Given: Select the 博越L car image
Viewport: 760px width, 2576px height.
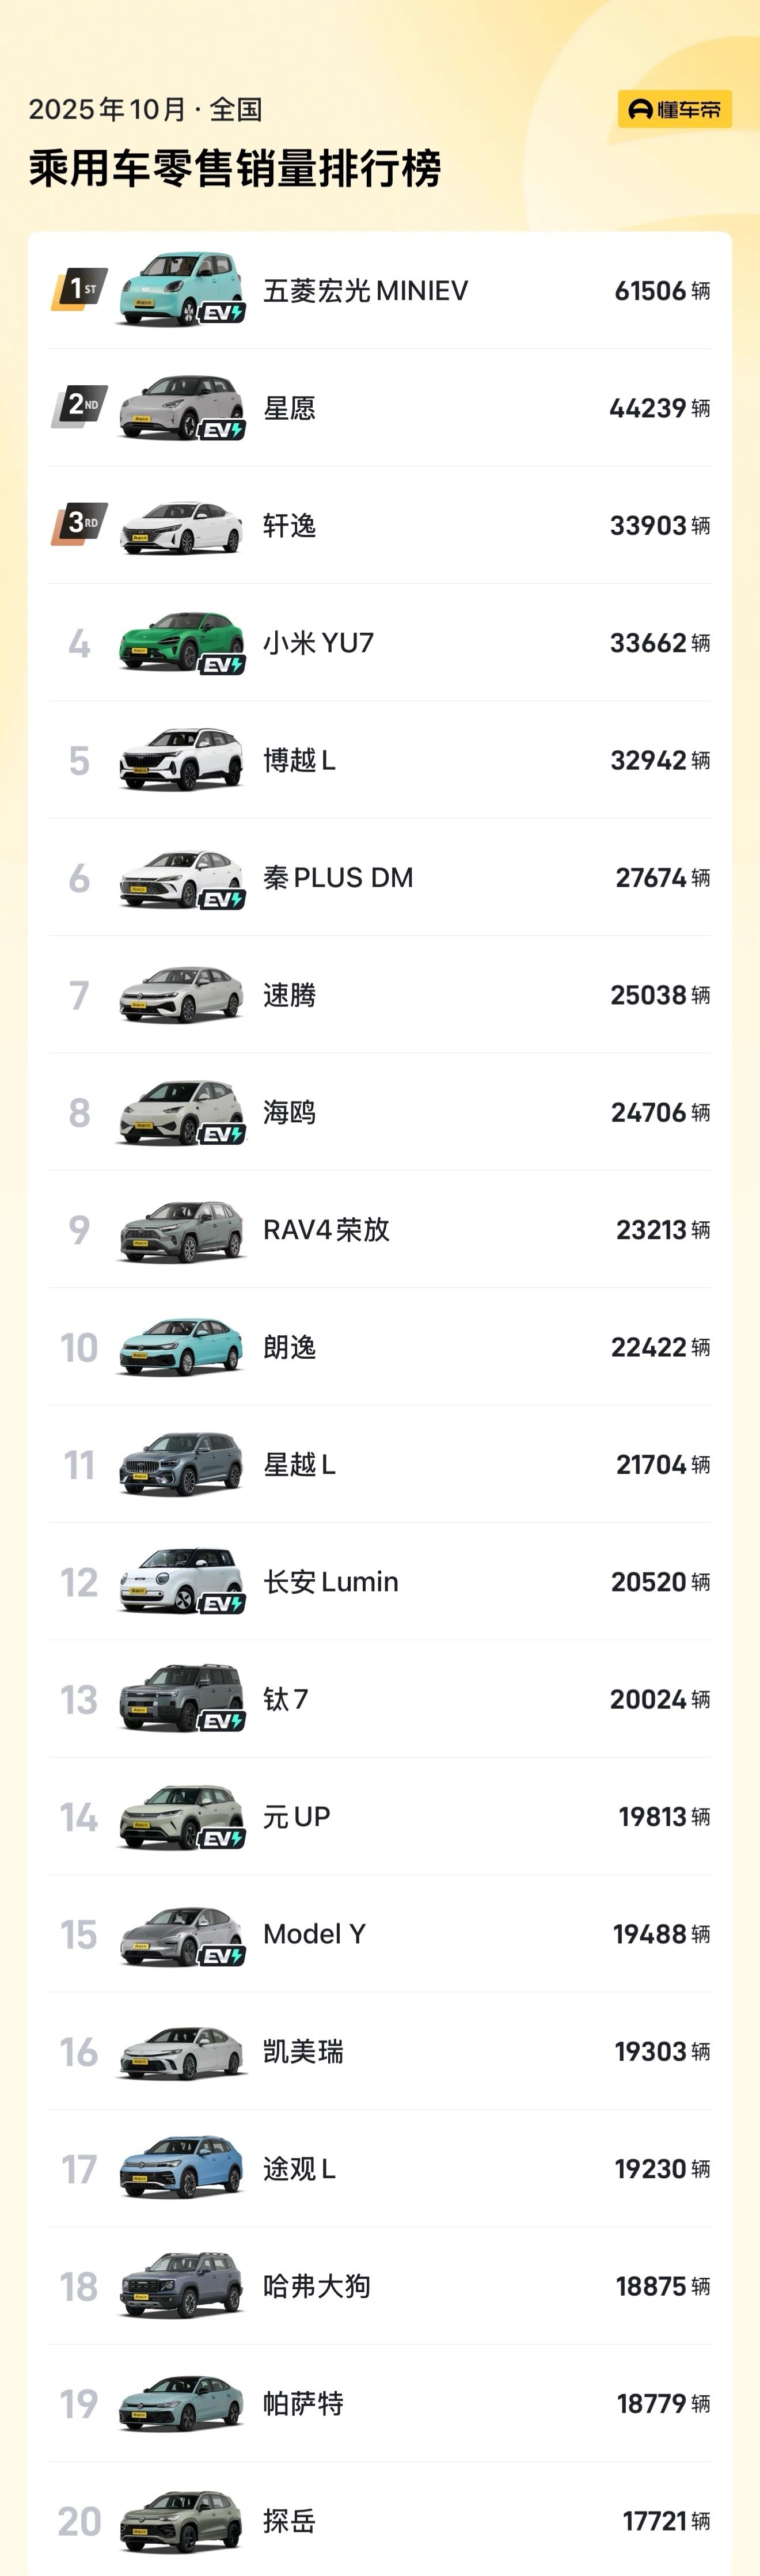Looking at the screenshot, I should pos(181,759).
